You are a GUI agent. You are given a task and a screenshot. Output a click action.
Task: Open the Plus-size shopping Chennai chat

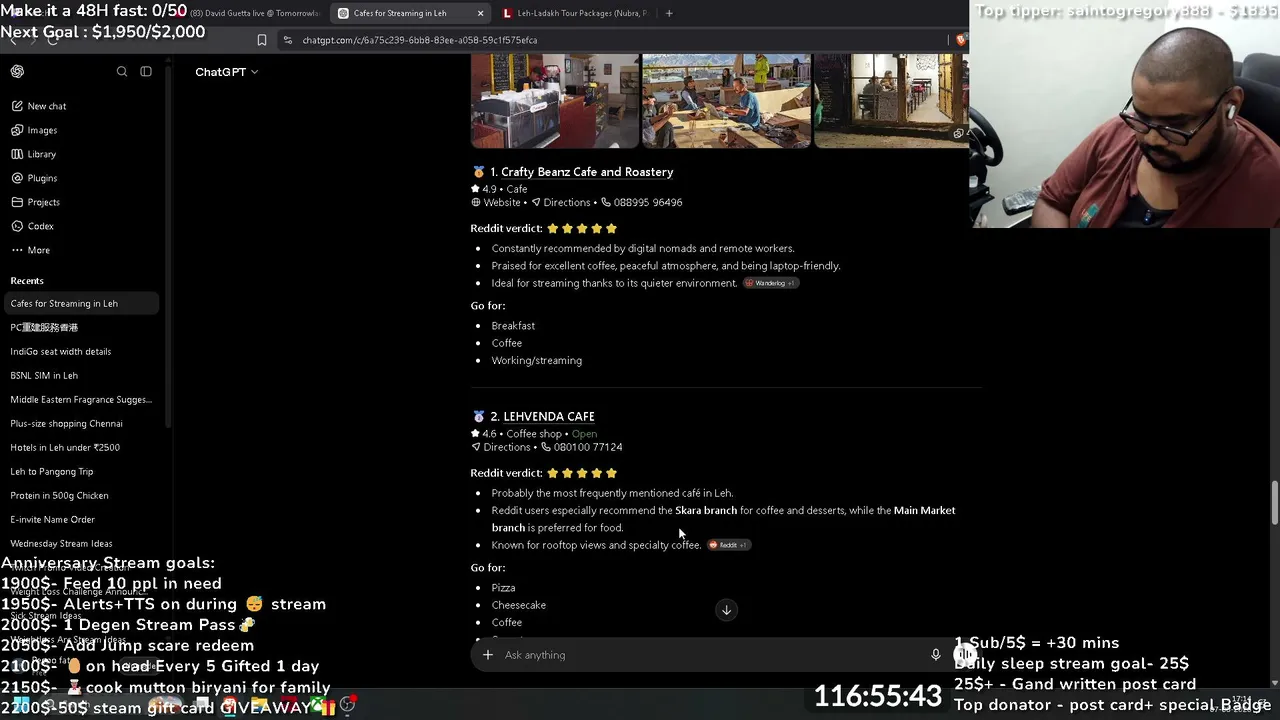pyautogui.click(x=66, y=423)
